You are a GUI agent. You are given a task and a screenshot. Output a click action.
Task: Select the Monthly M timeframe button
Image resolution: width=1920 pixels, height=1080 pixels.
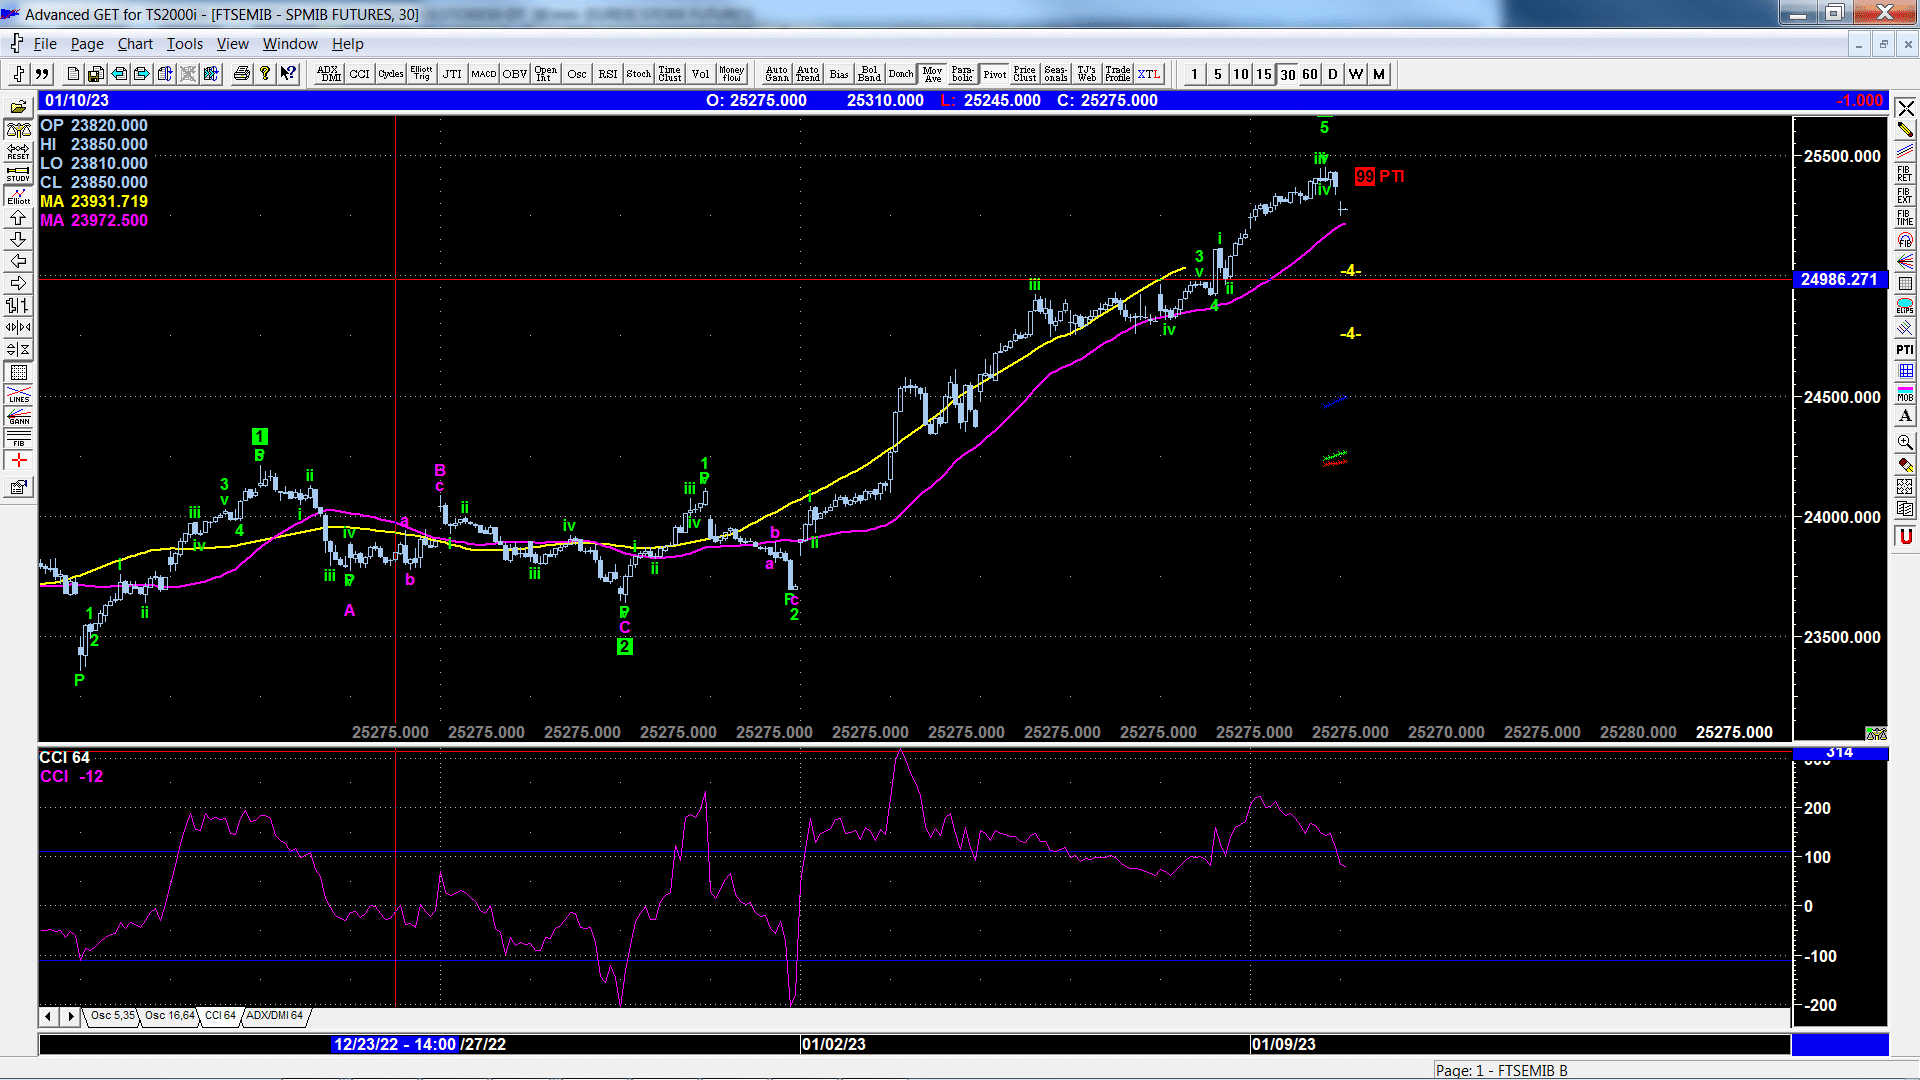1379,74
